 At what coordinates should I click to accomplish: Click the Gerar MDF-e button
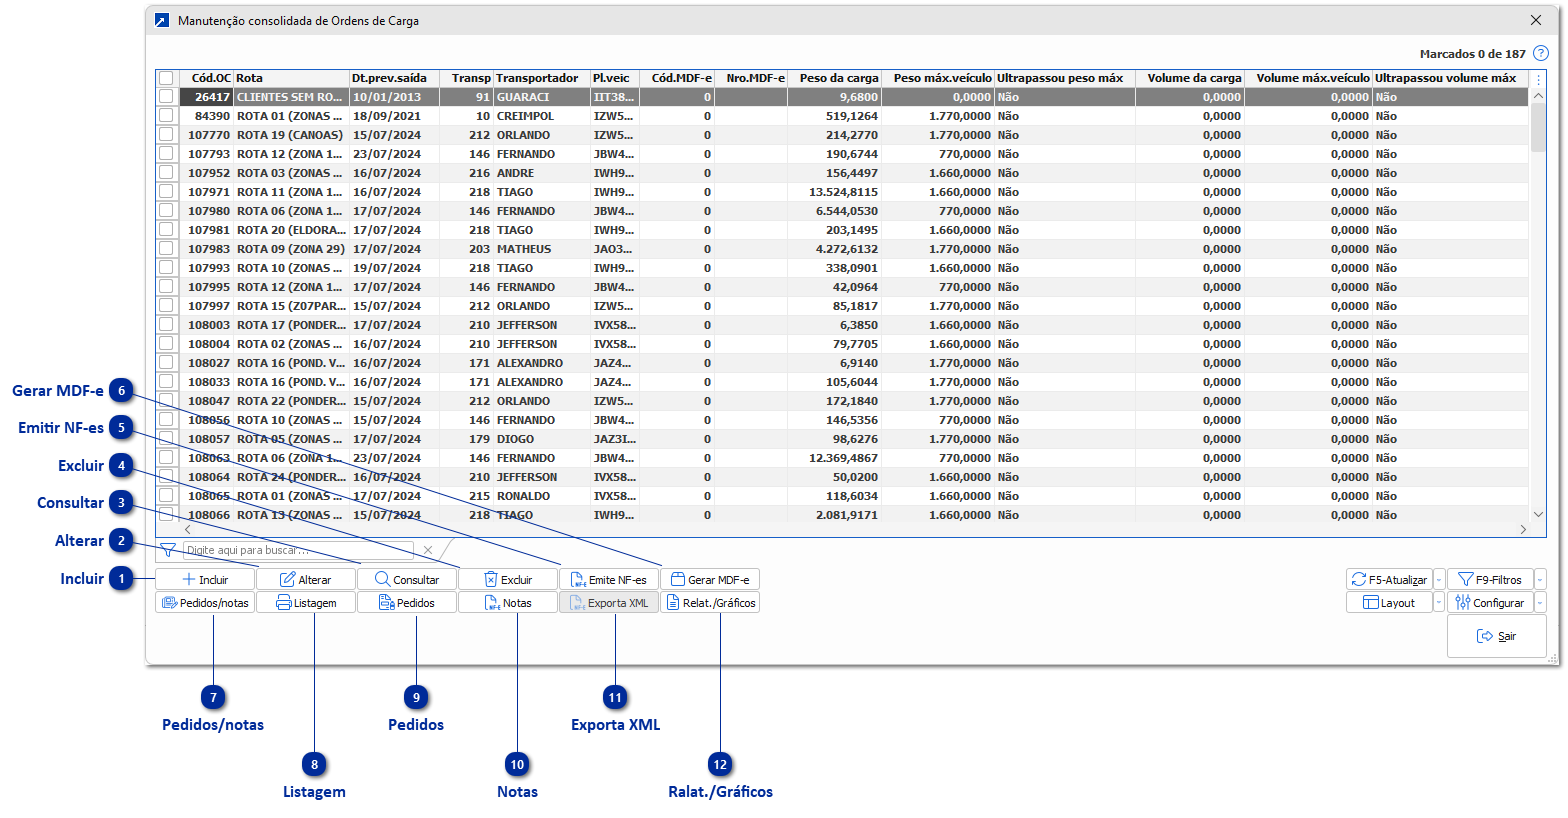[x=710, y=580]
